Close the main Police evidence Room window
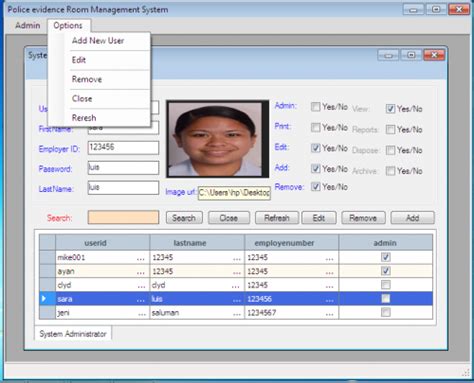 (459, 10)
